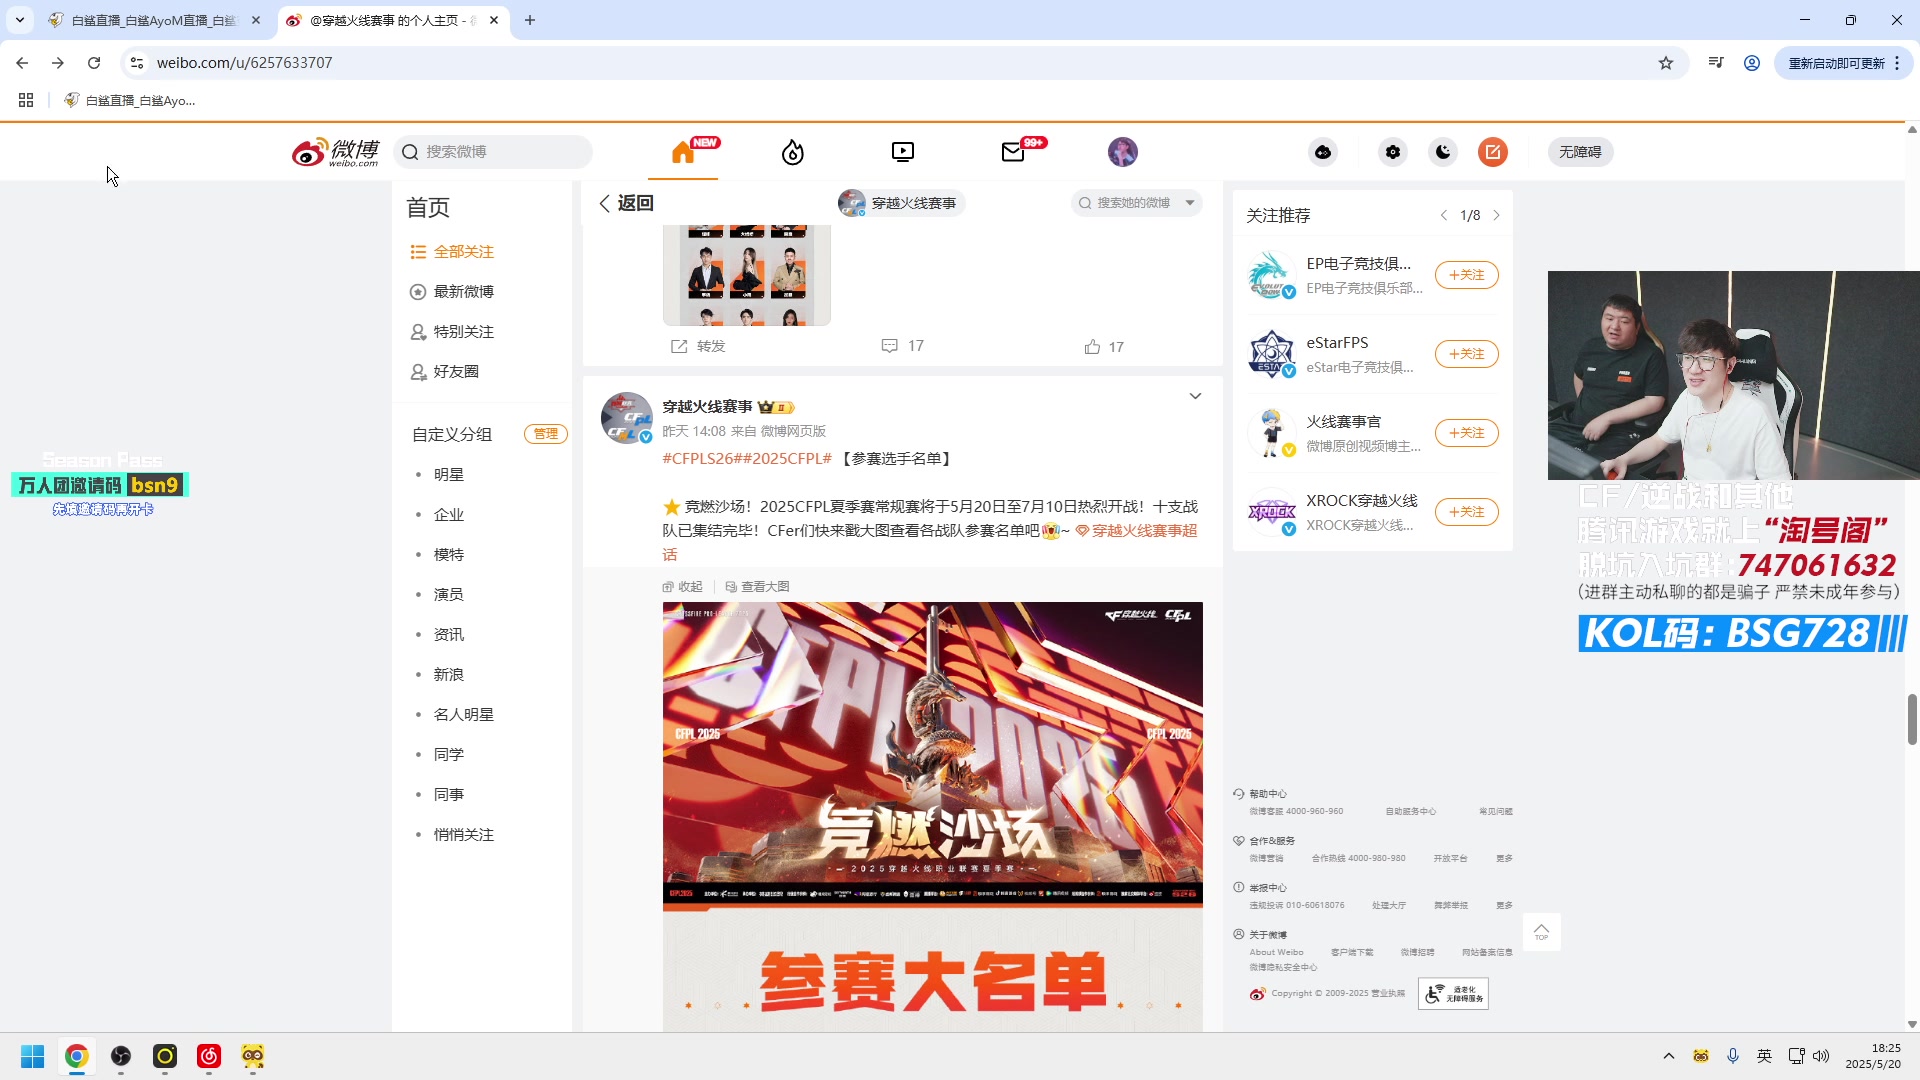Switch to 白鲨直播 browser tab
Viewport: 1920px width, 1080px height.
pyautogui.click(x=155, y=20)
